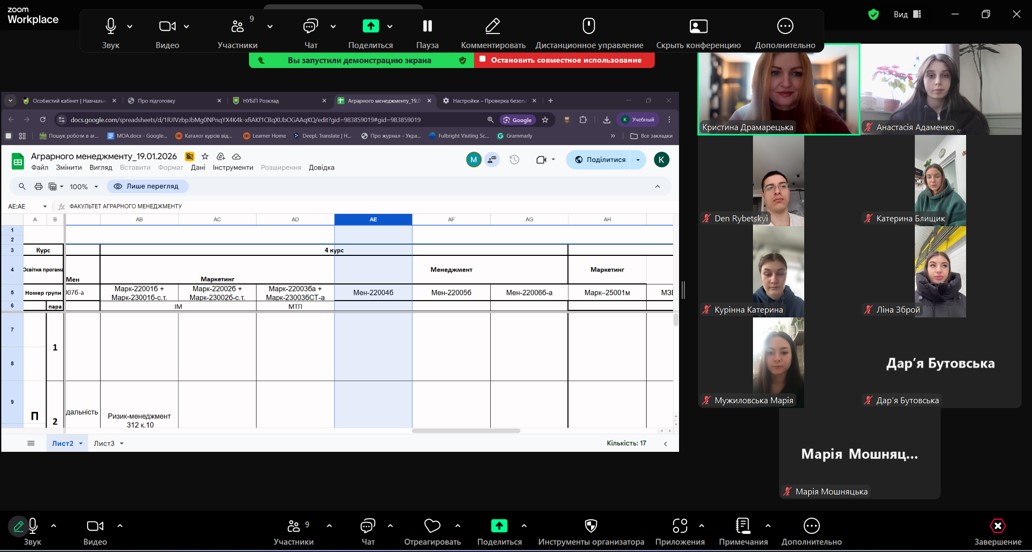Toggle the camera in top toolbar

[167, 27]
